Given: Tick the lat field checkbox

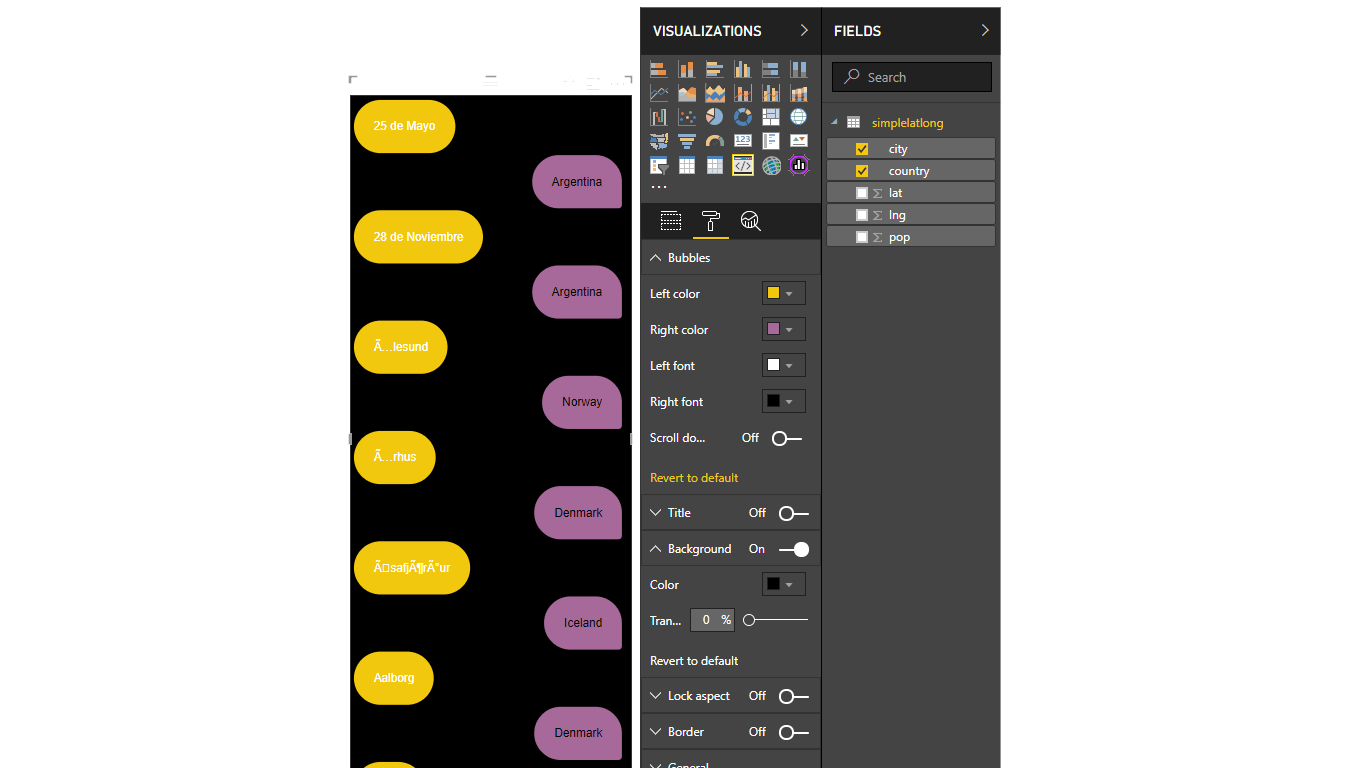Looking at the screenshot, I should [x=862, y=193].
